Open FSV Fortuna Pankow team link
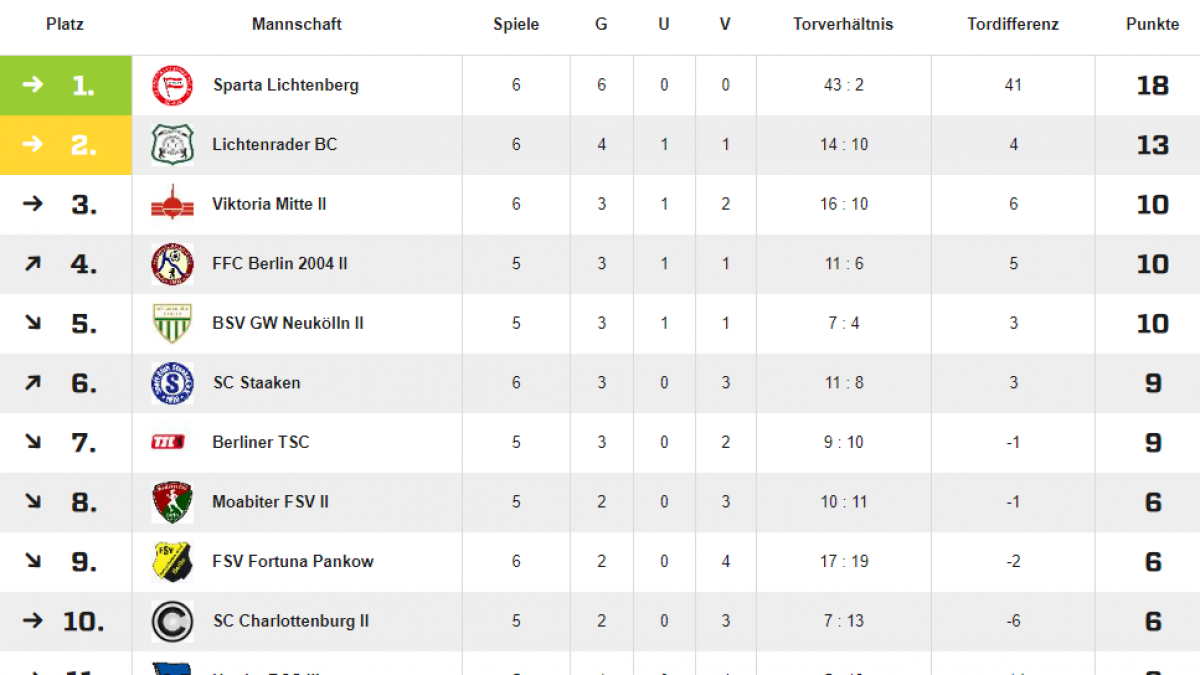Image resolution: width=1200 pixels, height=675 pixels. 293,561
